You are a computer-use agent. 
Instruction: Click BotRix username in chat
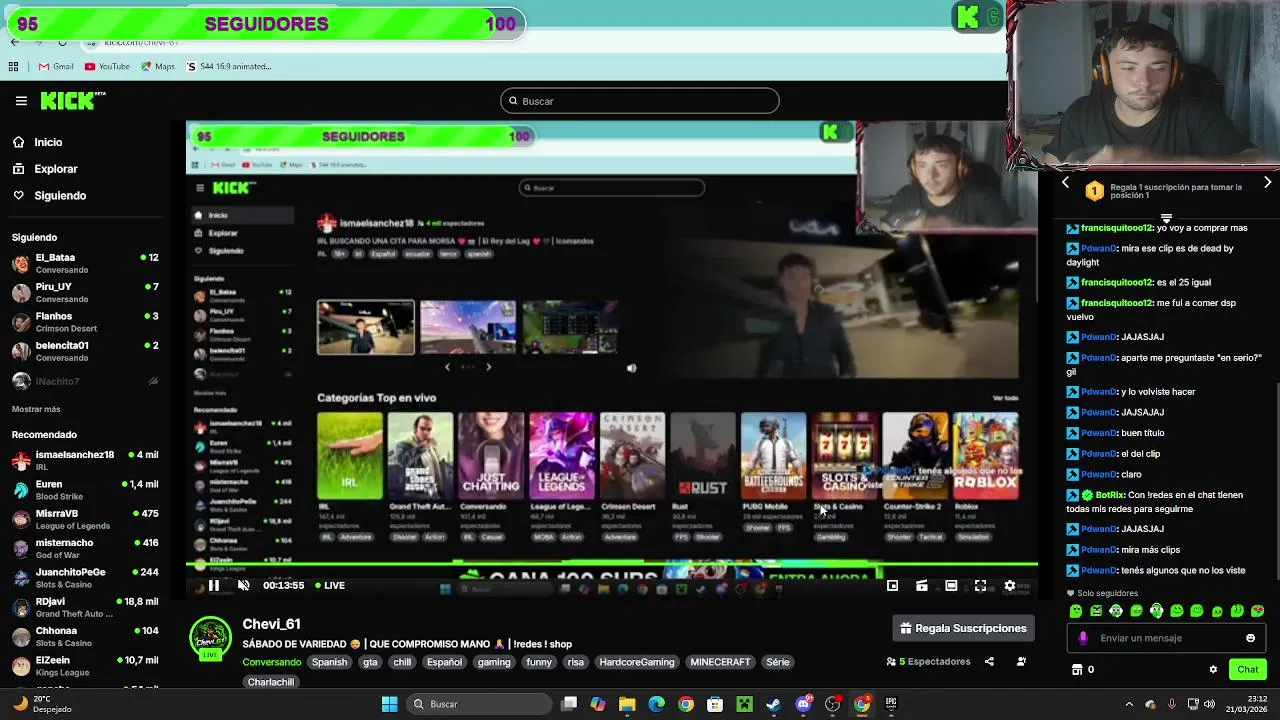coord(1109,495)
